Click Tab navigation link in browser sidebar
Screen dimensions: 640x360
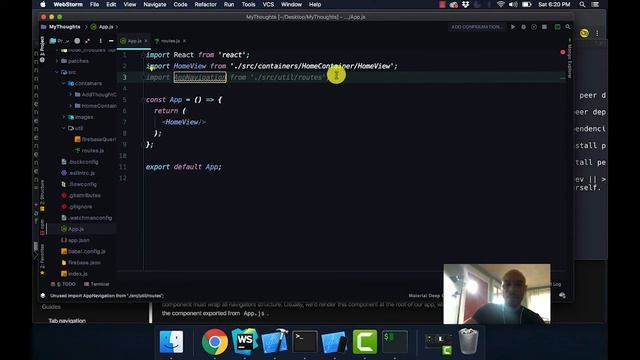[67, 321]
